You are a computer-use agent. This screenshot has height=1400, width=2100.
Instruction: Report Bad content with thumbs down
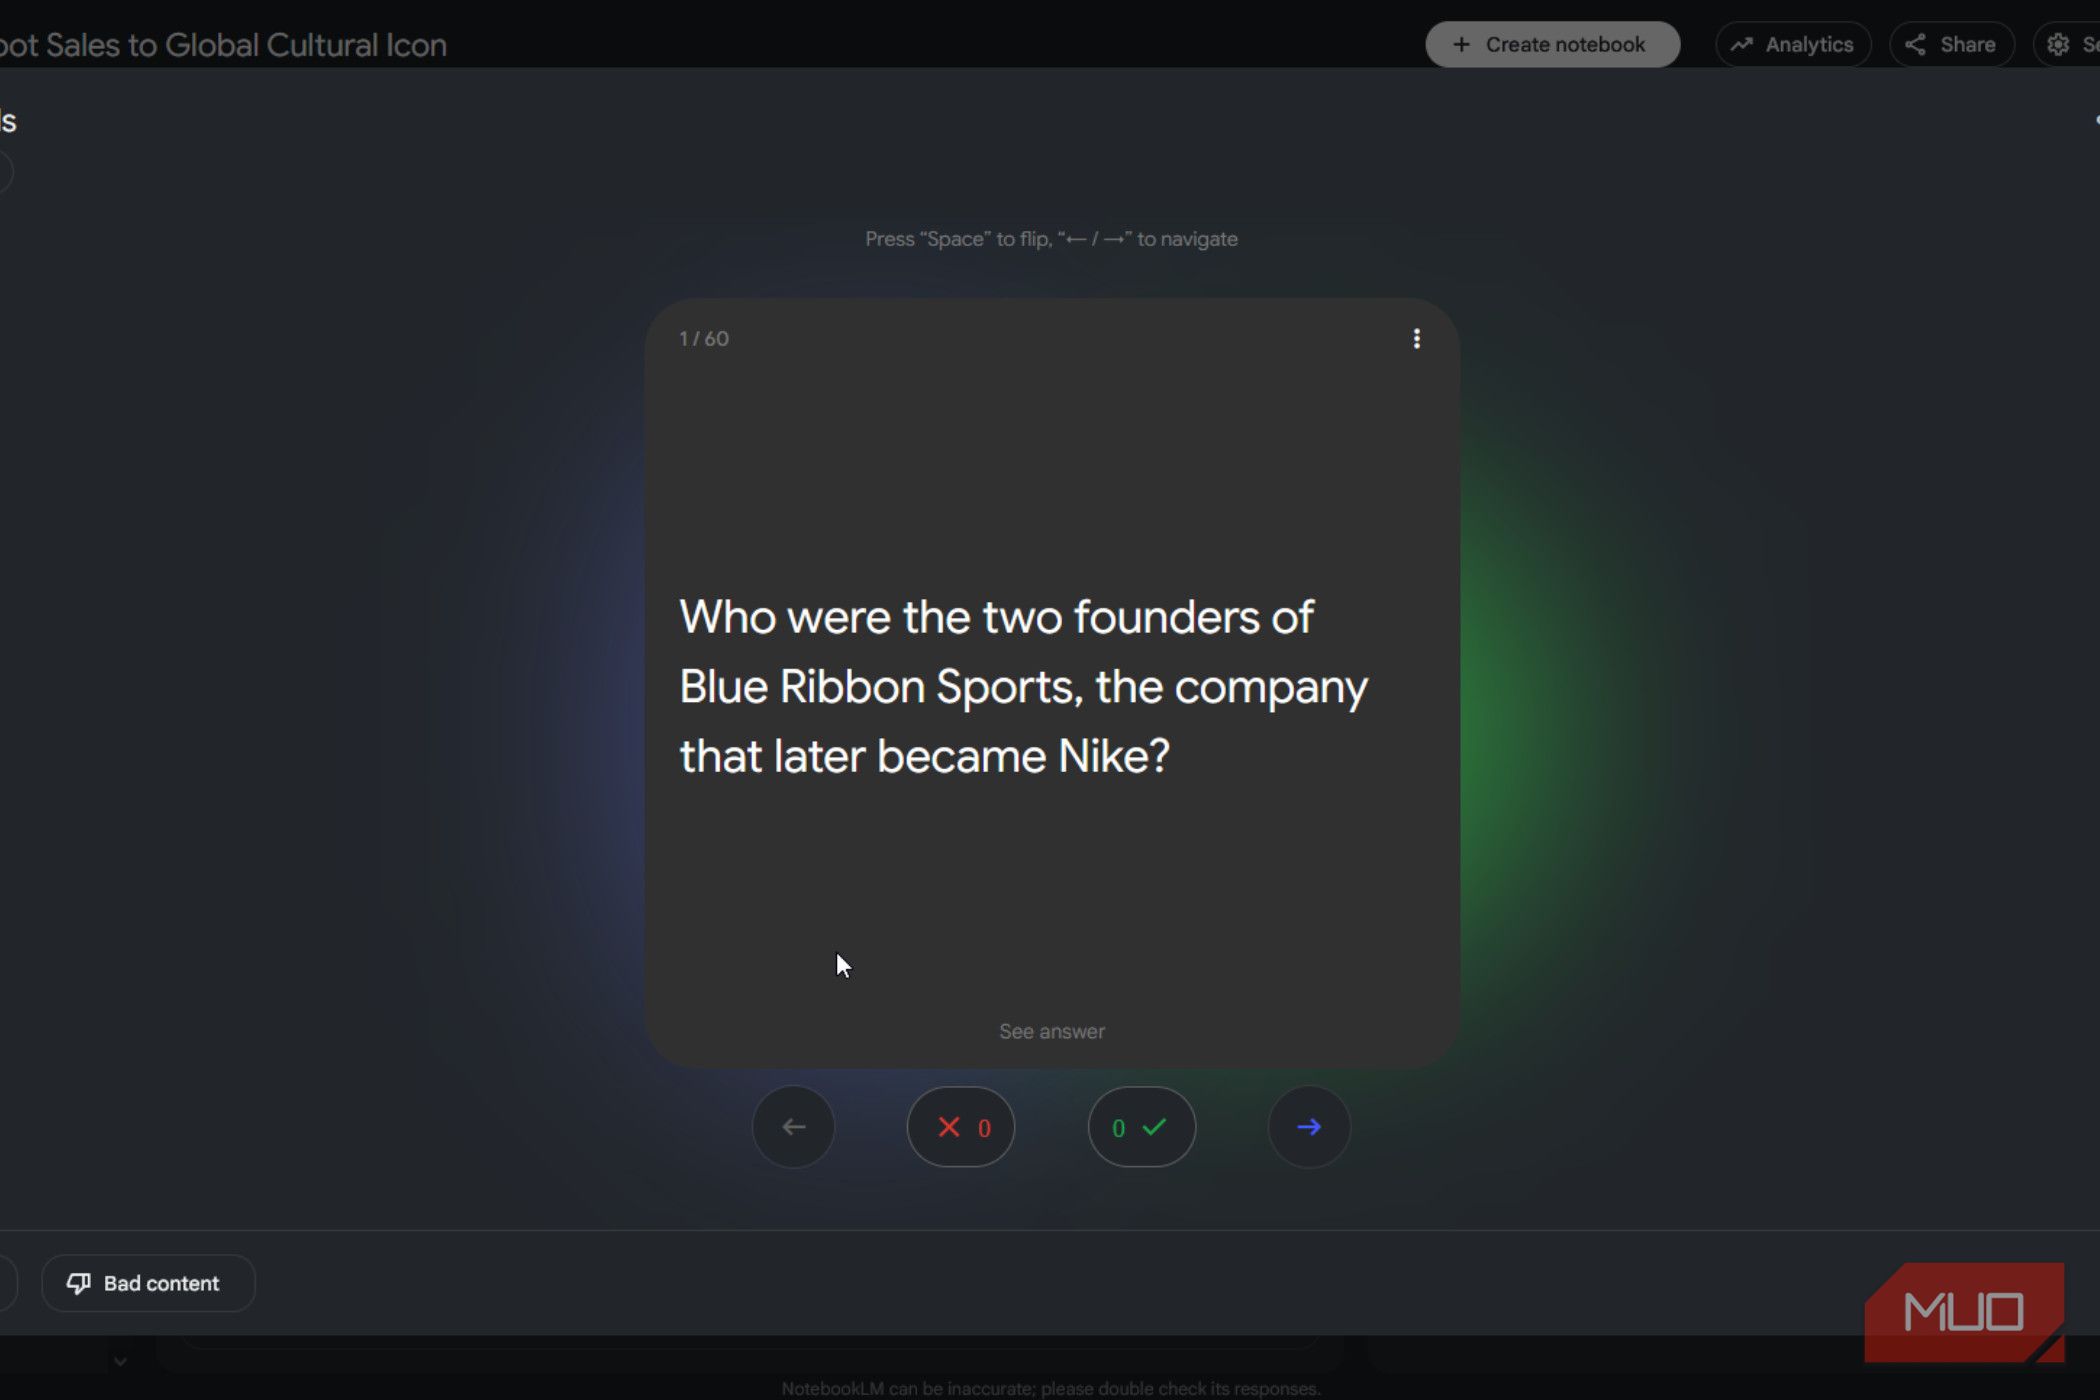point(148,1283)
